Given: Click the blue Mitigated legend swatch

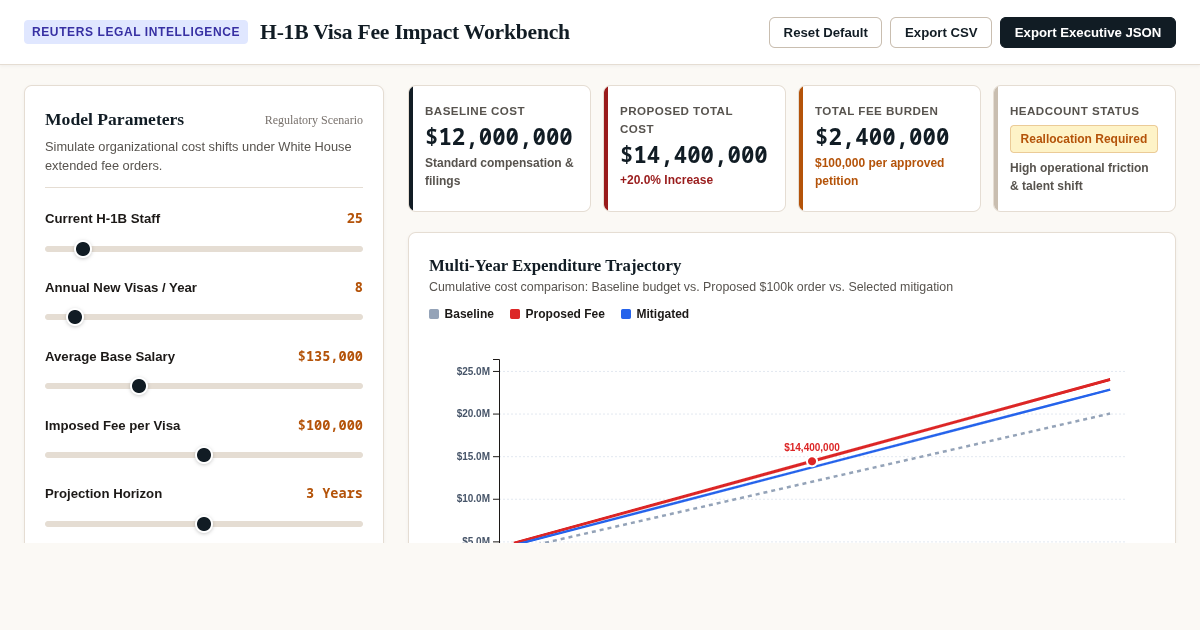Looking at the screenshot, I should (x=626, y=314).
